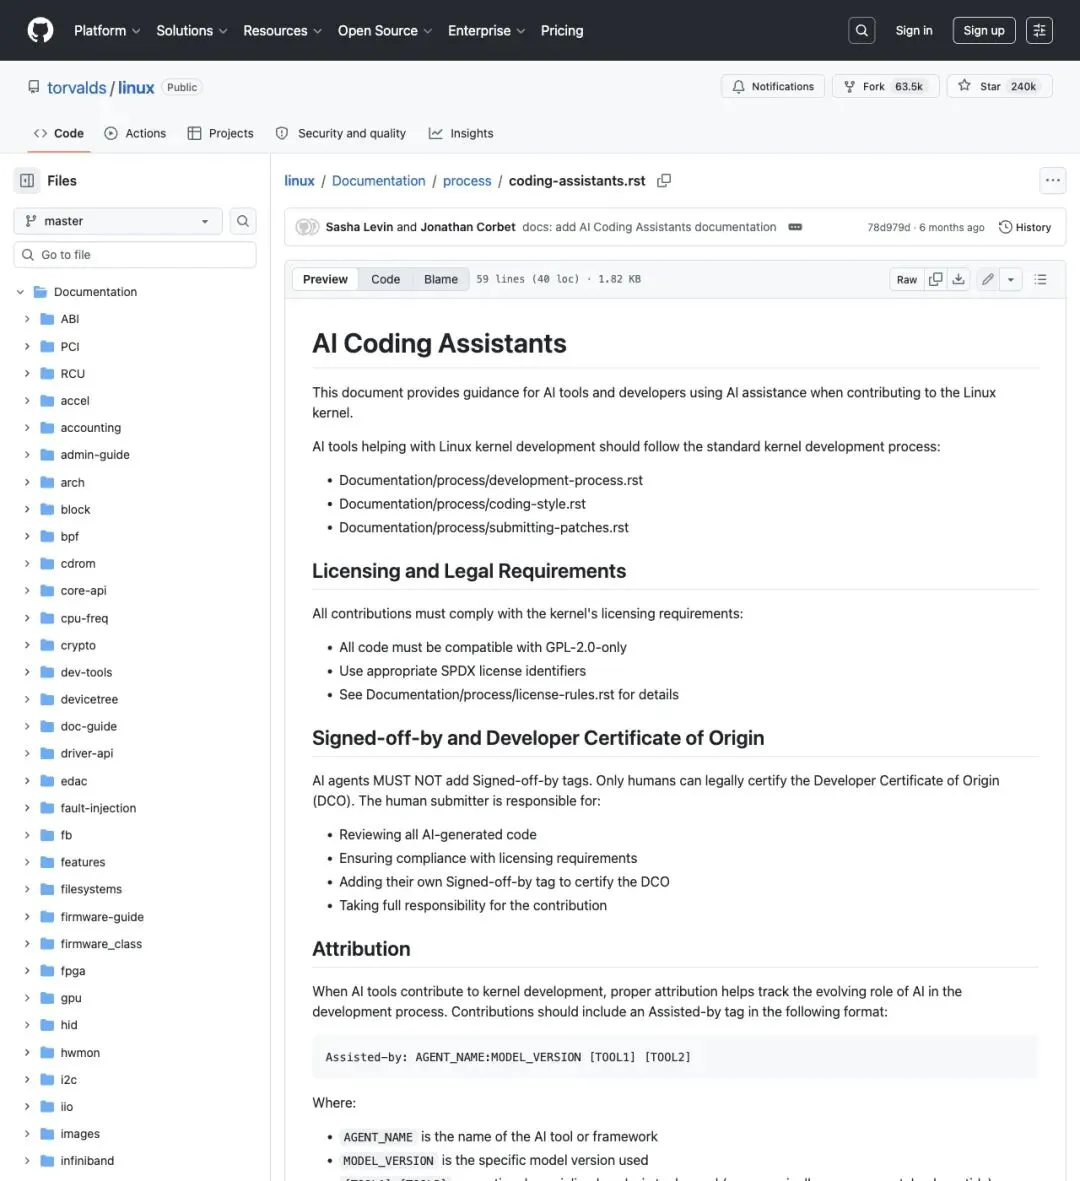The height and width of the screenshot is (1181, 1080).
Task: Open the commit message 'docs: add AI Coding Assistants documentation'
Action: [x=649, y=227]
